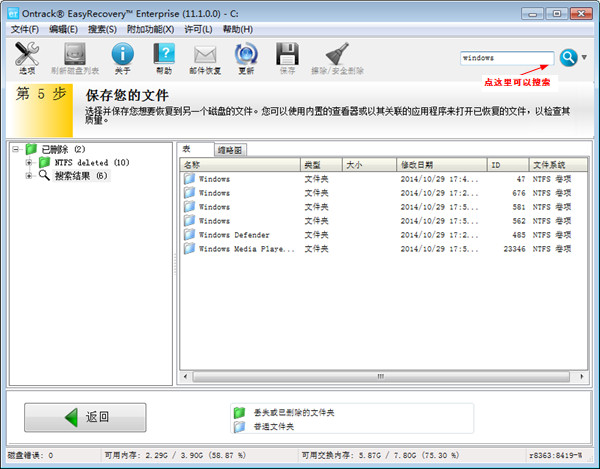Click the 可用内存 status bar entry
Screen dimensions: 600x469
click(x=175, y=456)
